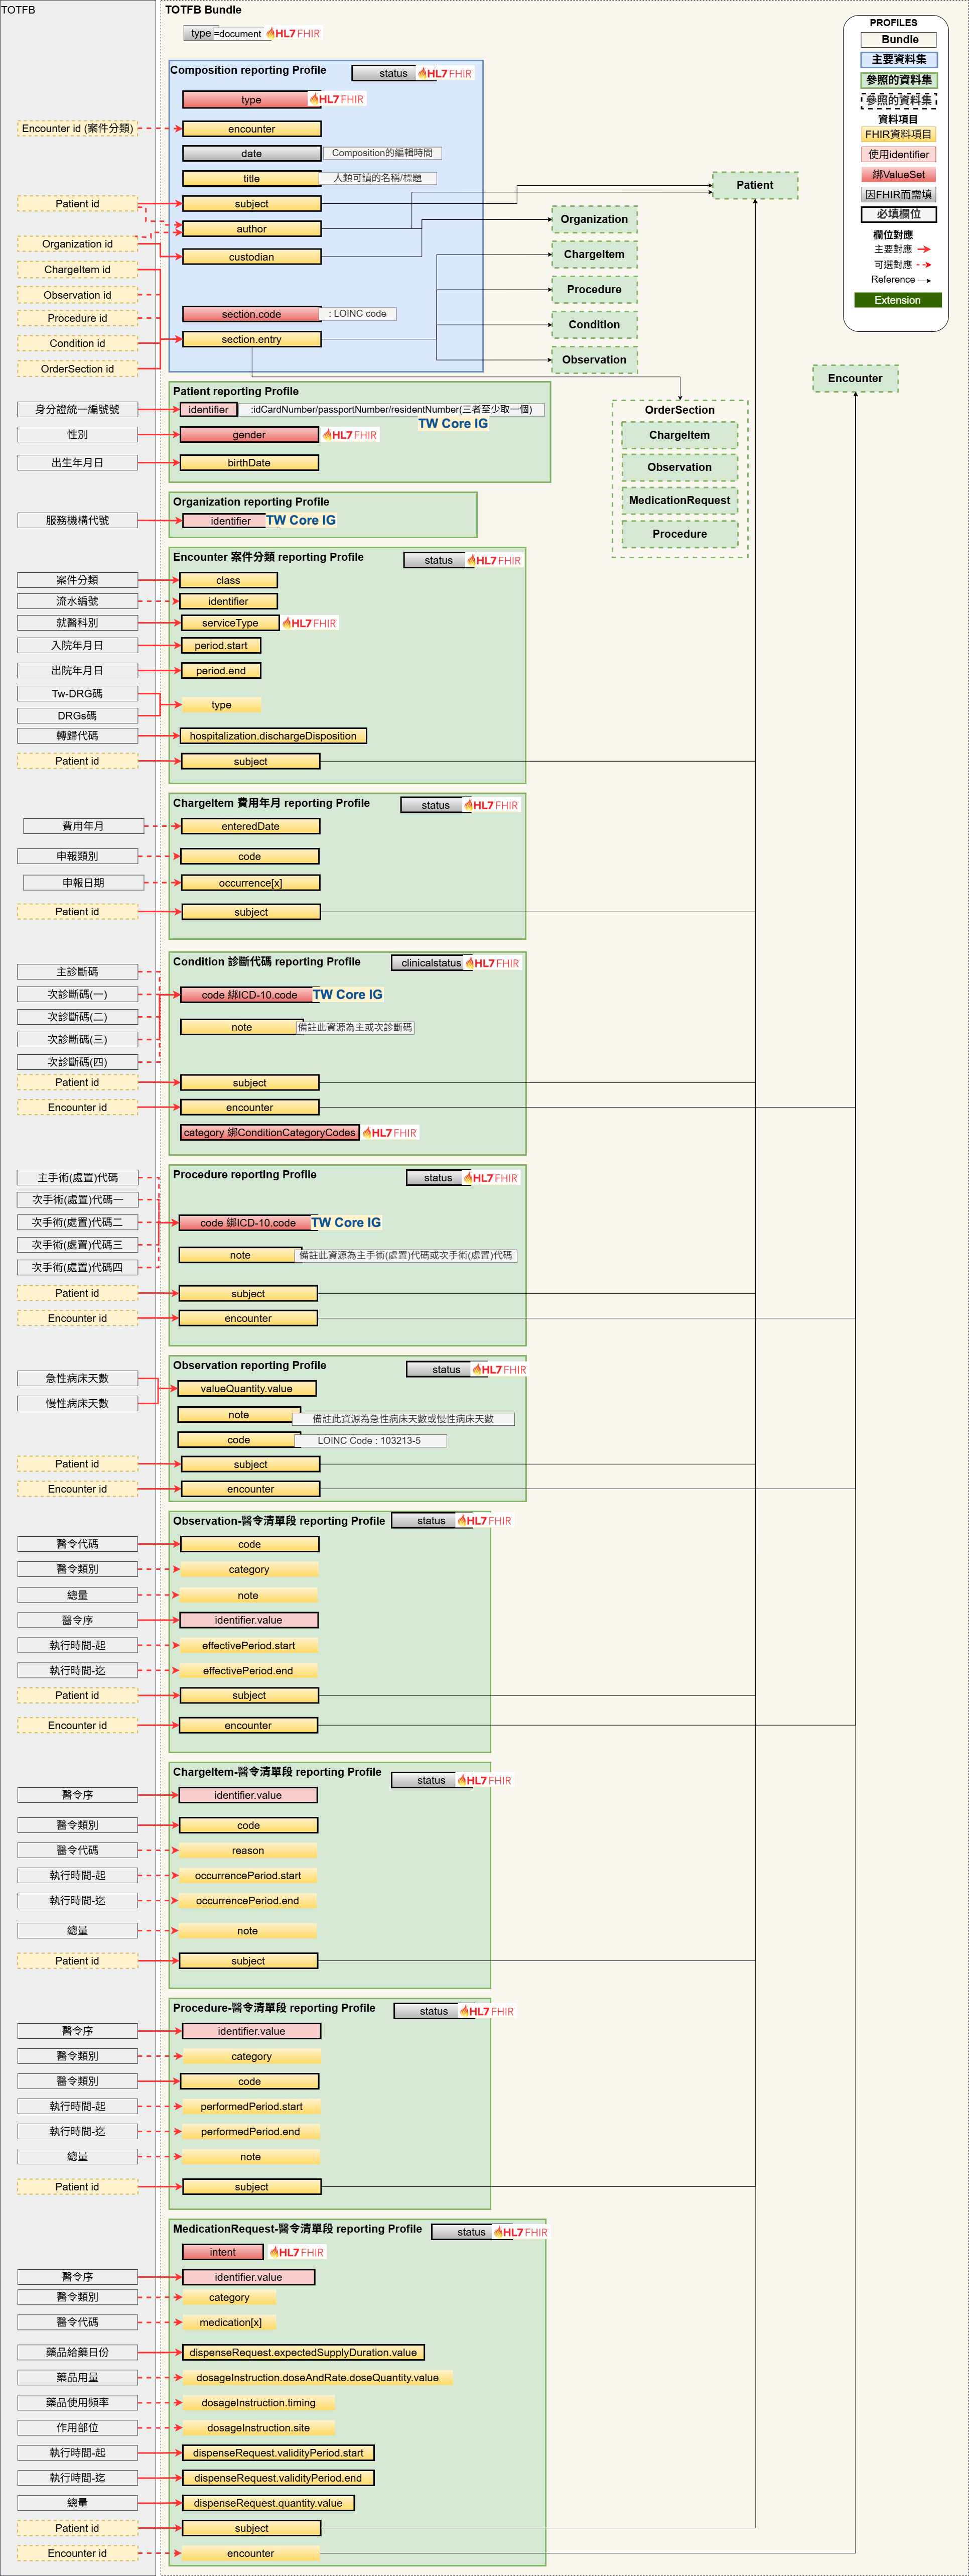Select the valueQuantity.value field
Image resolution: width=969 pixels, height=2576 pixels.
coord(247,1388)
